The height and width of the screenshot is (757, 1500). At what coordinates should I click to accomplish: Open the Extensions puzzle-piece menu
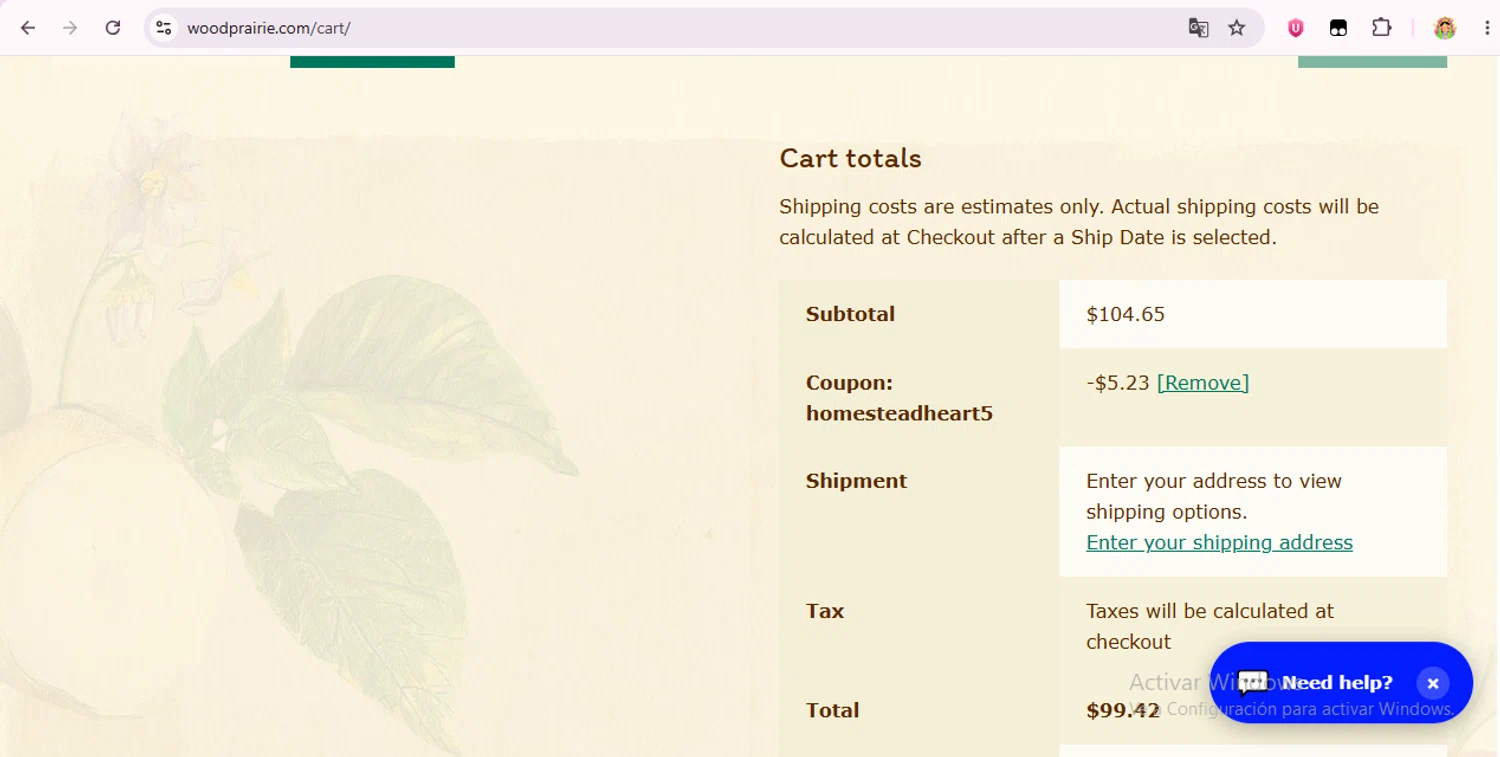[1381, 28]
